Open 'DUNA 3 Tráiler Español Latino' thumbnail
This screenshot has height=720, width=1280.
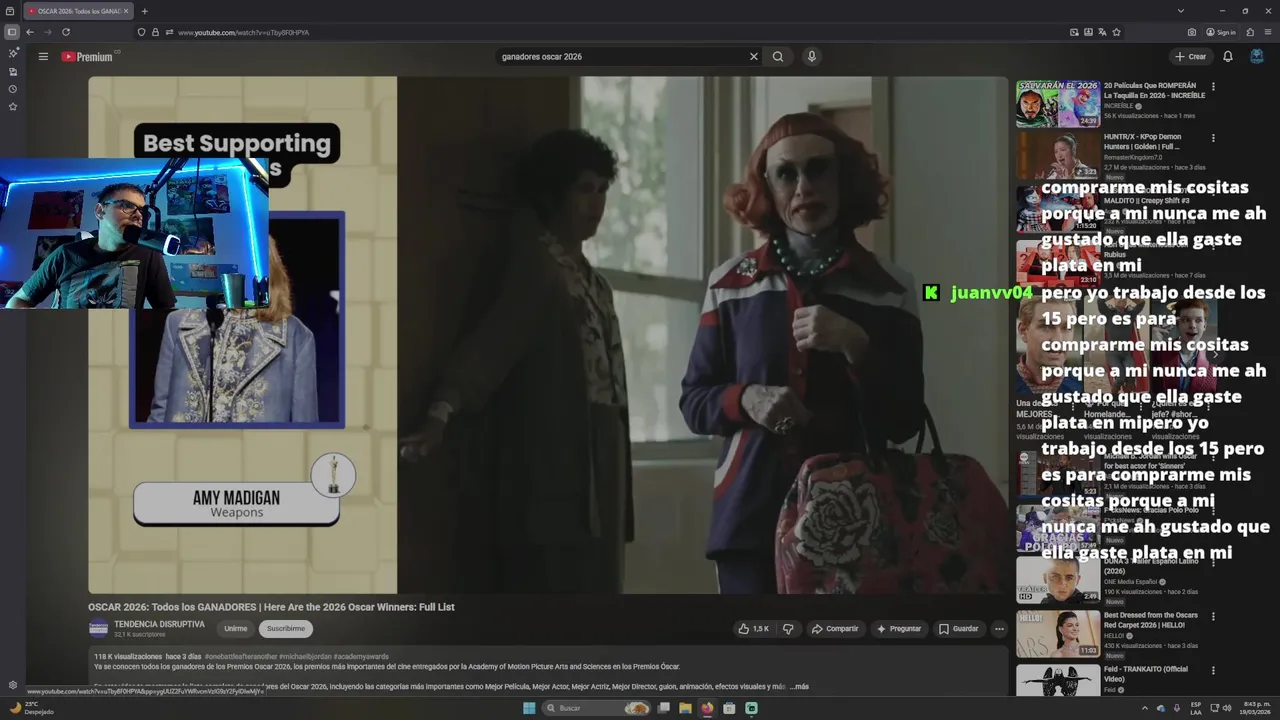(1058, 580)
